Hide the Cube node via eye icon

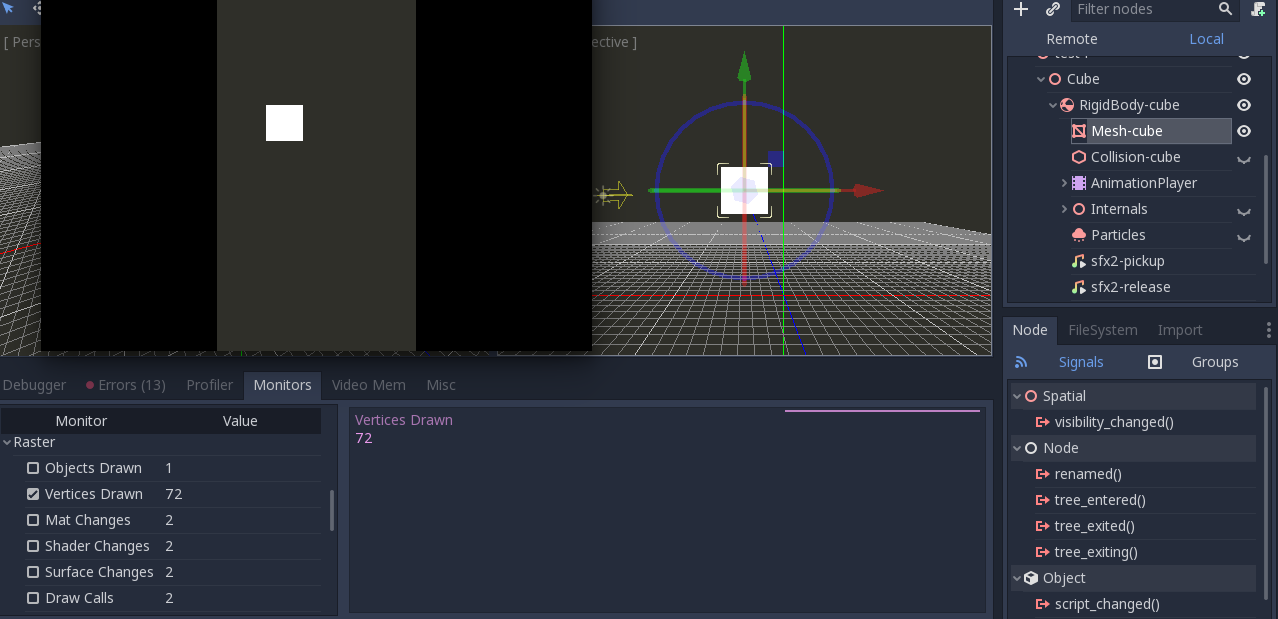coord(1244,79)
